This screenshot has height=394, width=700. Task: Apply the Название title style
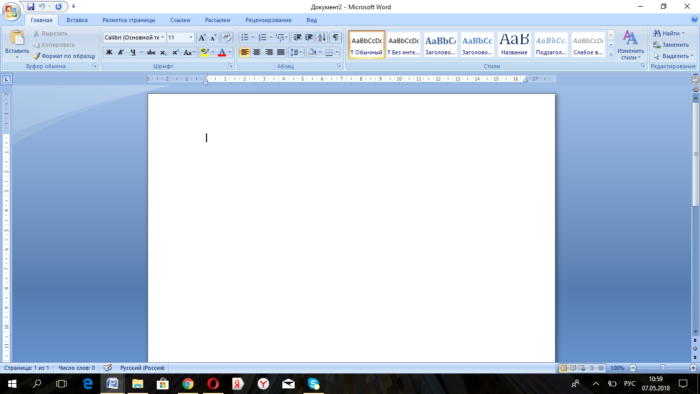coord(514,45)
